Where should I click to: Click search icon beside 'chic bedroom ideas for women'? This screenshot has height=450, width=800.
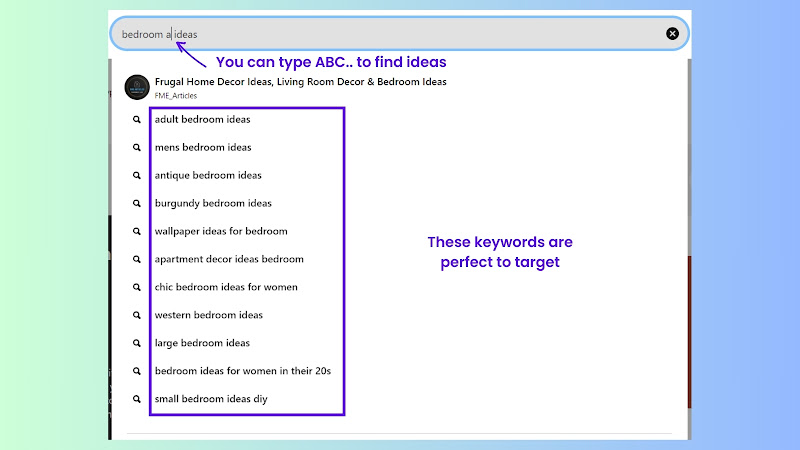point(137,287)
